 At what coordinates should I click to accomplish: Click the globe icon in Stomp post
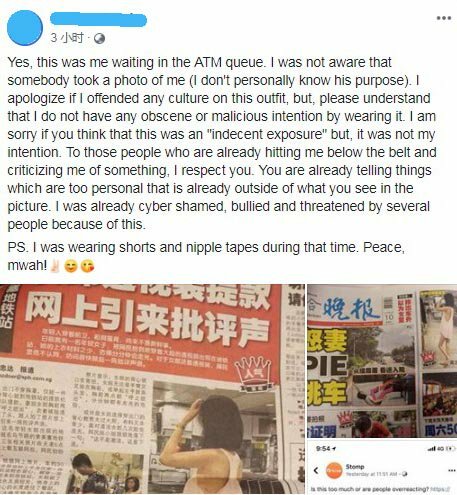(x=405, y=474)
